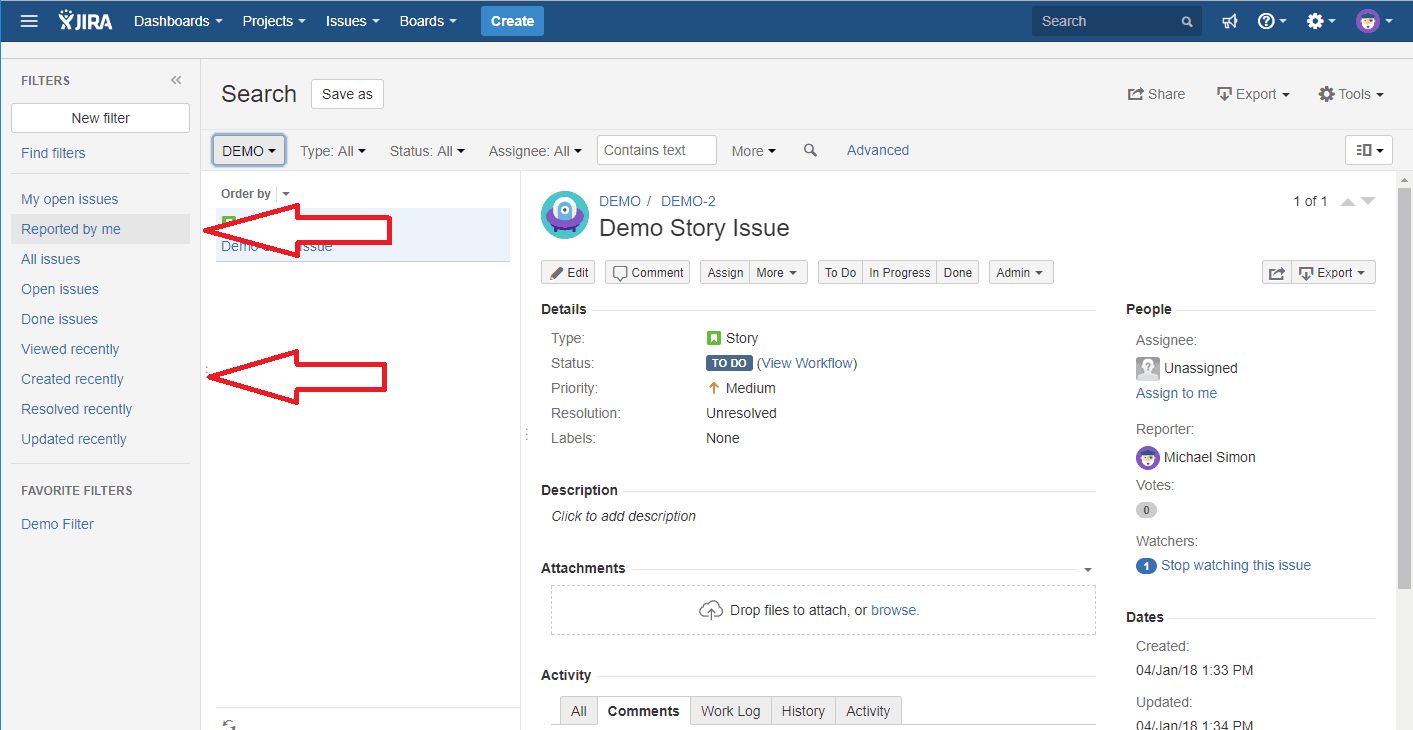Stop watching this issue
The height and width of the screenshot is (730, 1413).
tap(1236, 565)
